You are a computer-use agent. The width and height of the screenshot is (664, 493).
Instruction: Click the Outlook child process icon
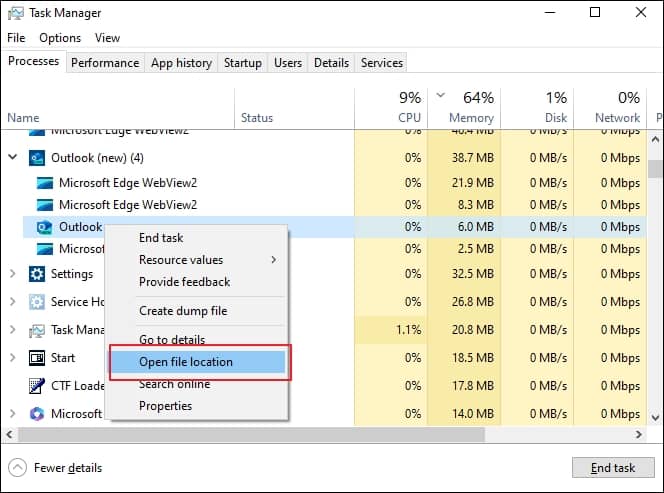coord(44,227)
